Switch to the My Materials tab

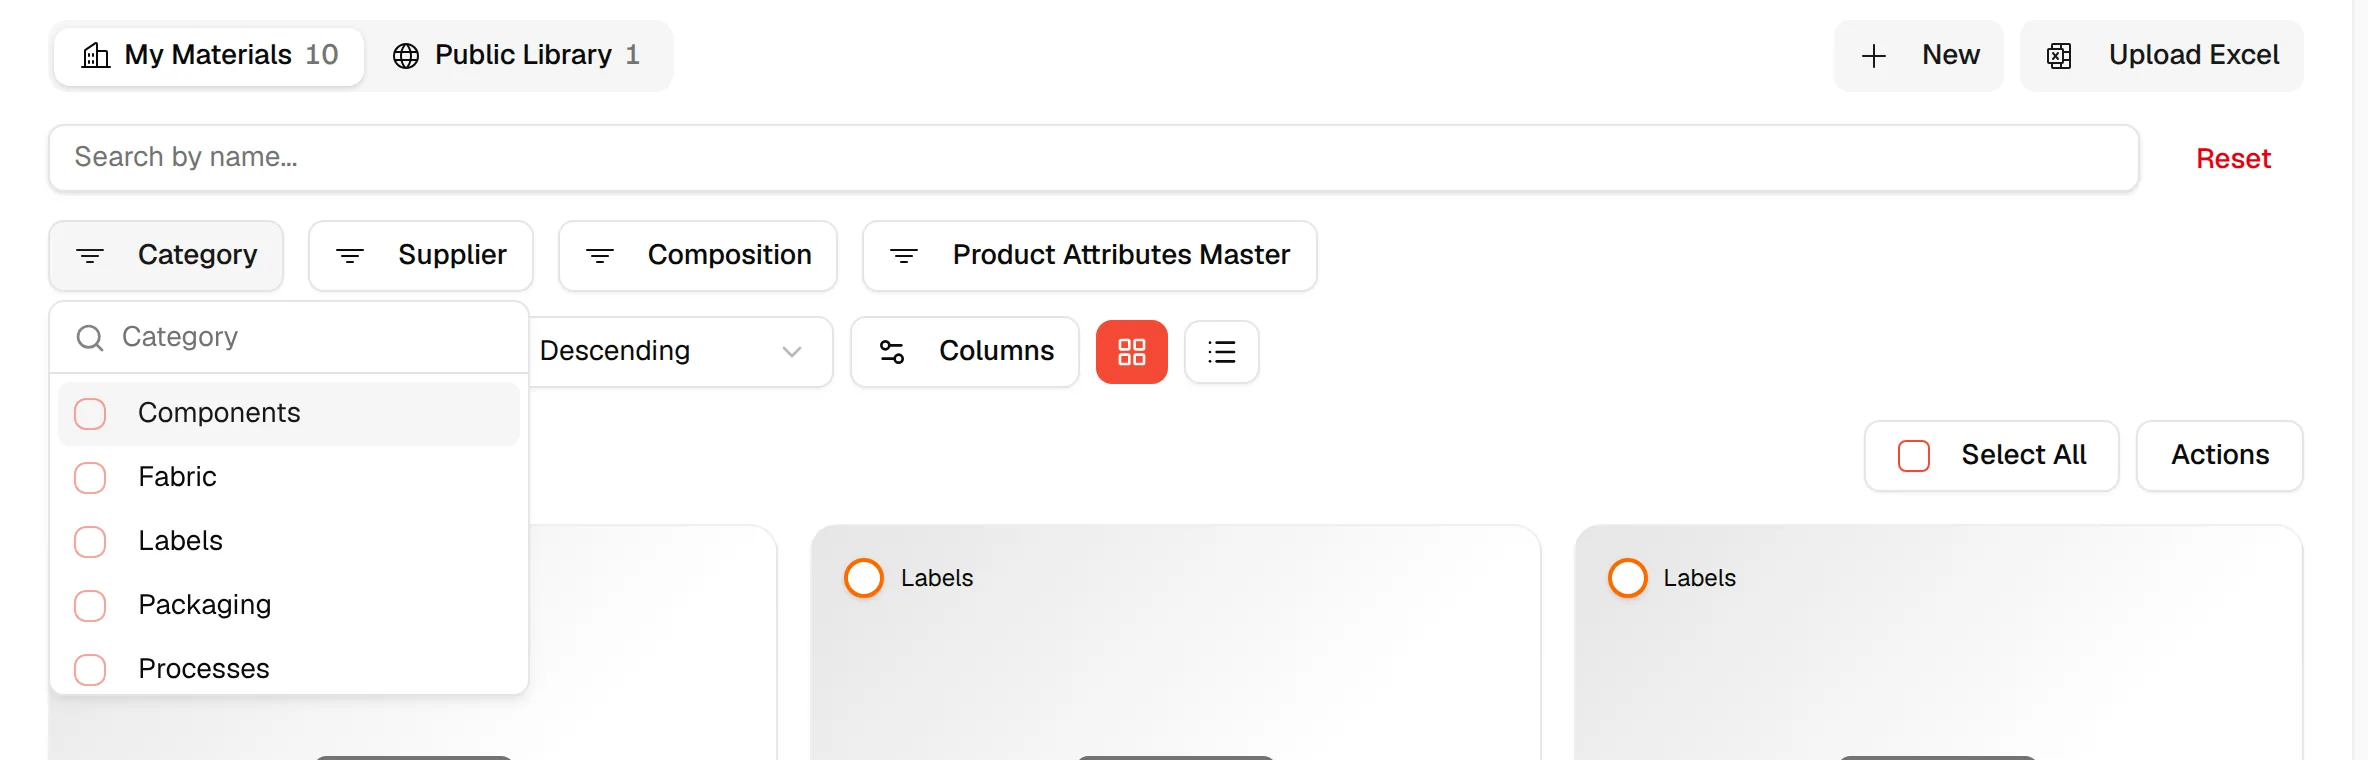click(x=209, y=56)
